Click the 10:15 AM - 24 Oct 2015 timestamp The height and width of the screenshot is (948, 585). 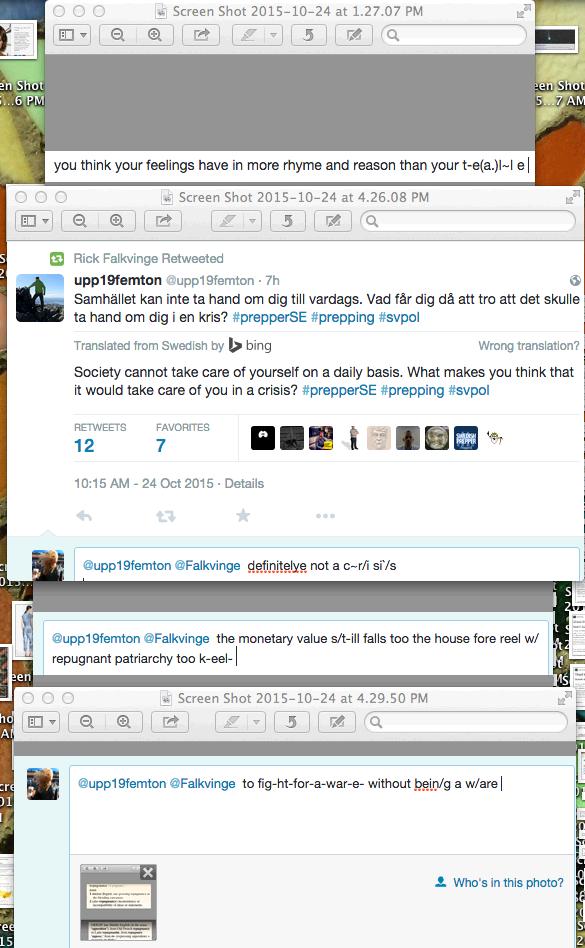pos(144,484)
